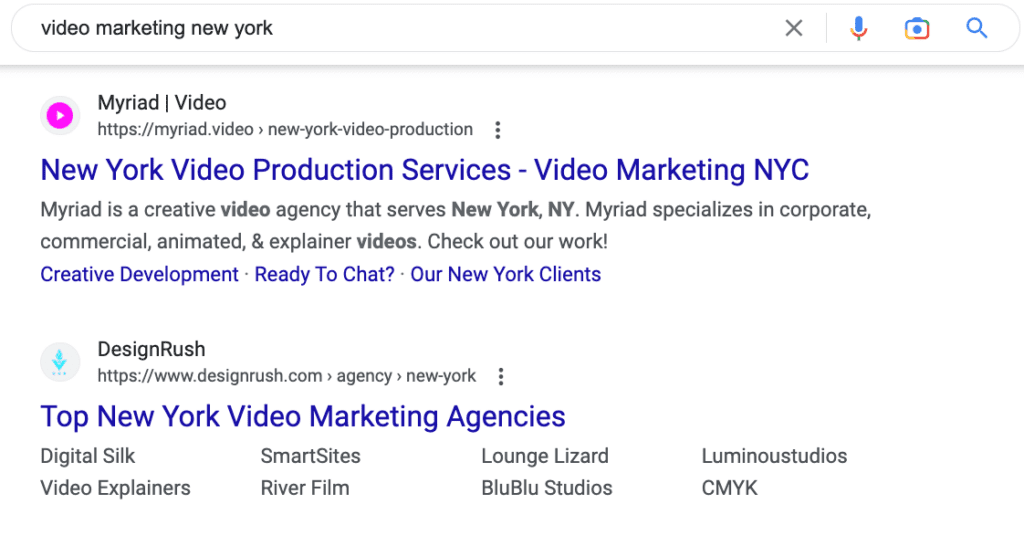Click the myriad.video URL breadcrumb

pos(285,129)
